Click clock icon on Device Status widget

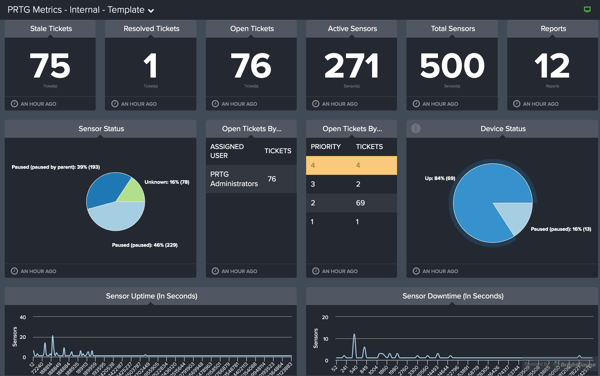[416, 271]
